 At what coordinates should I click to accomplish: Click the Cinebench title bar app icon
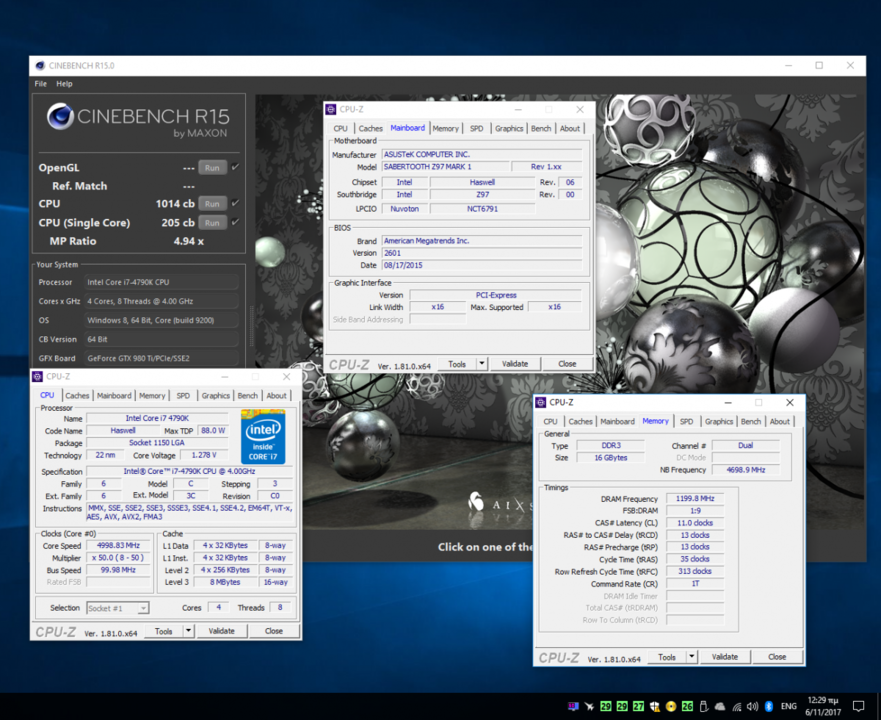tap(40, 66)
